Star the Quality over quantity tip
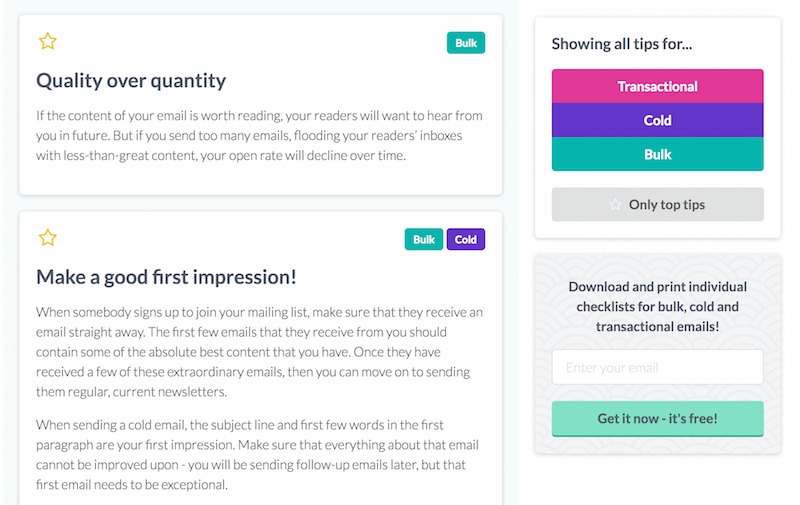 [47, 41]
